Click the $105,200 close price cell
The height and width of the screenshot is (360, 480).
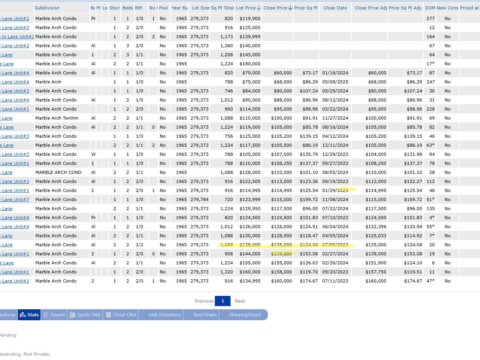[x=282, y=136]
